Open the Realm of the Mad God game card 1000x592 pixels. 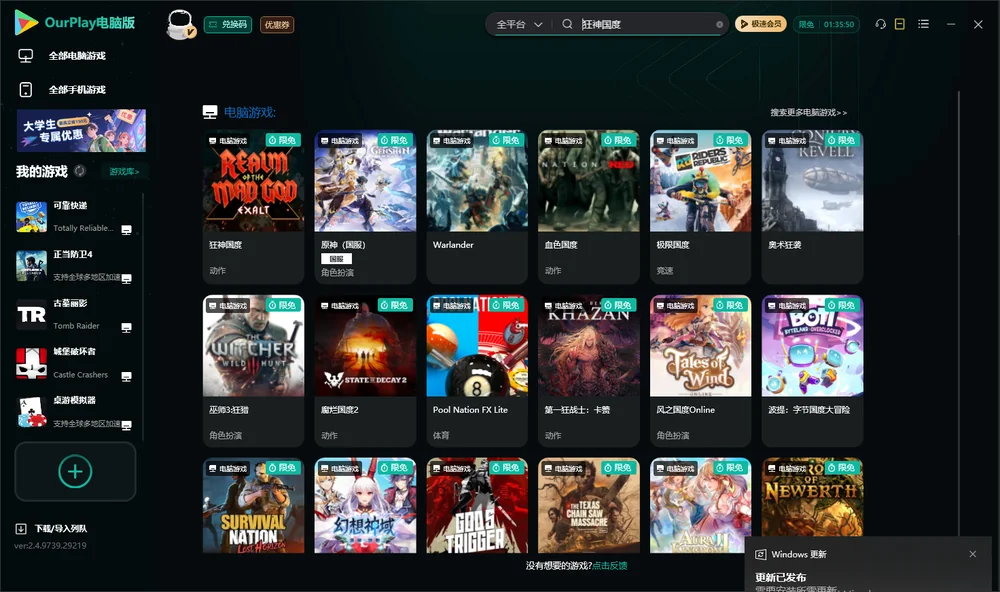254,207
